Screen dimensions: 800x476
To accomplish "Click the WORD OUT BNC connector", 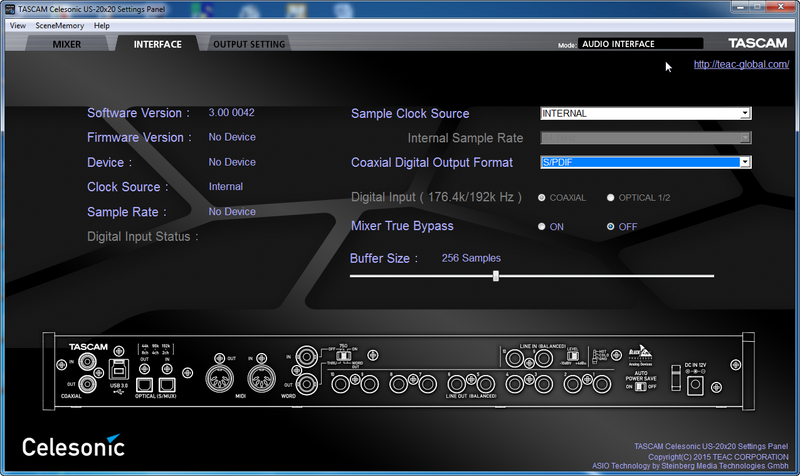I will click(x=307, y=384).
